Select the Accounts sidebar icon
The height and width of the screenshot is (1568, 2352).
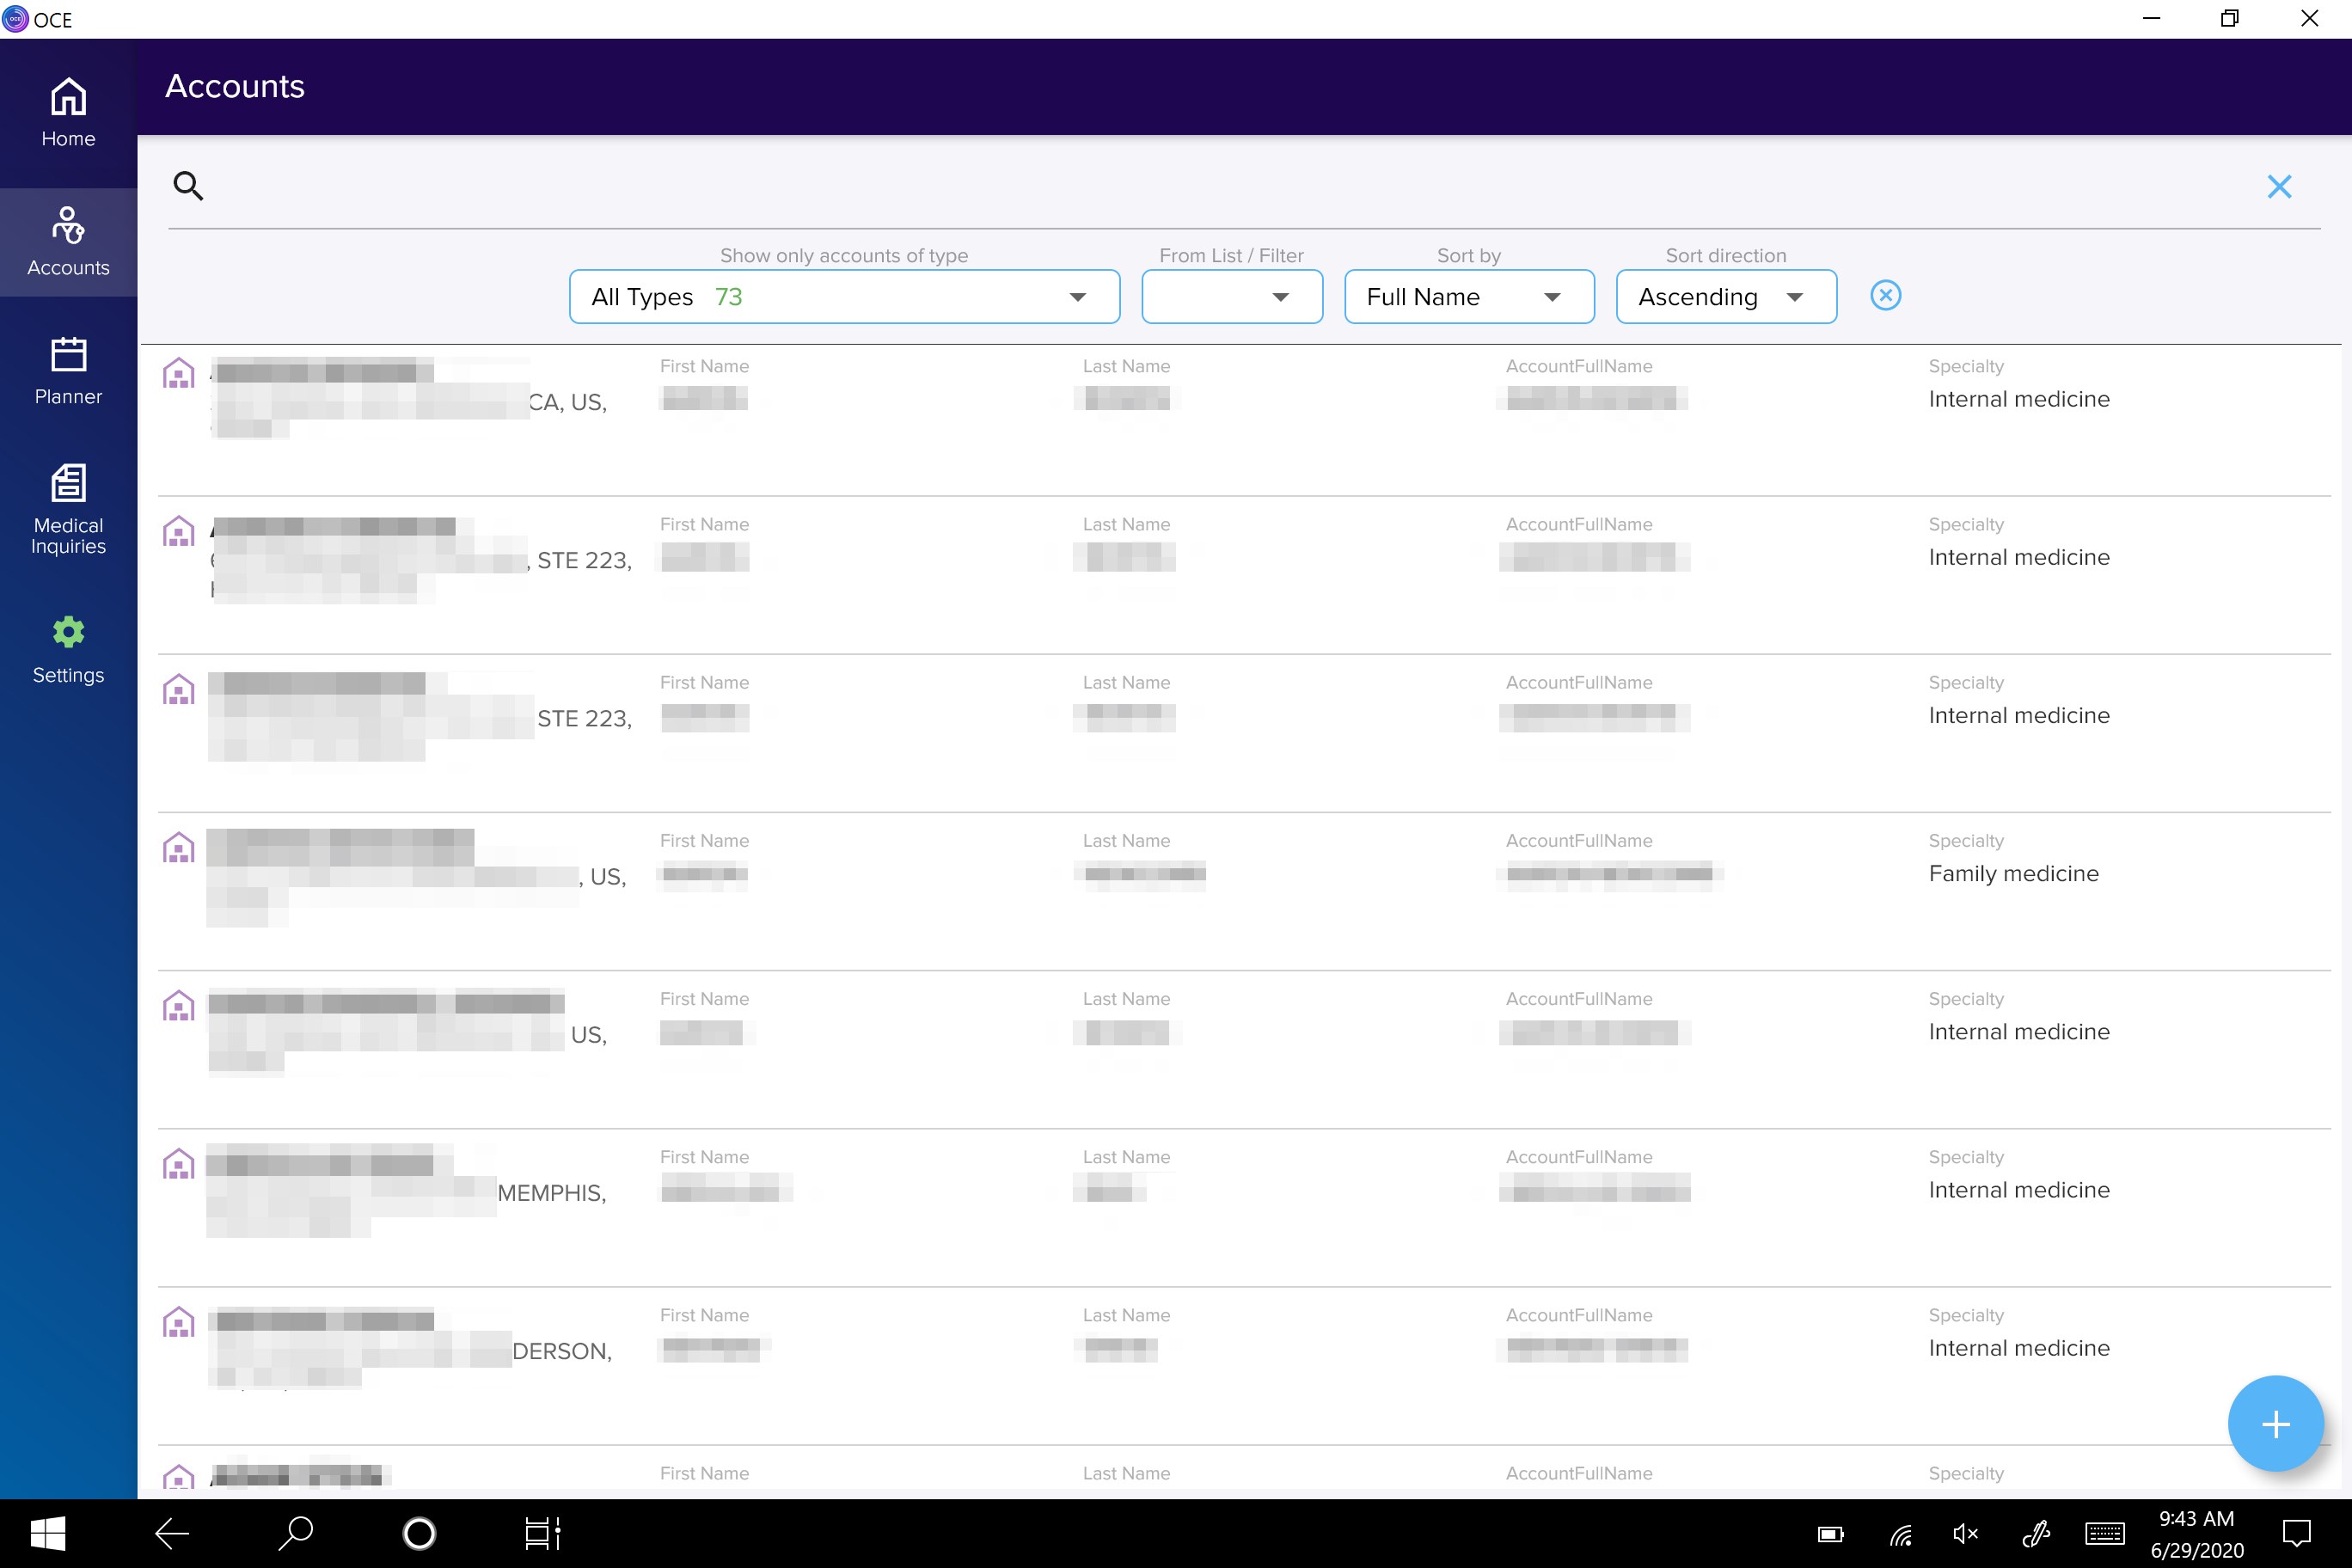[67, 240]
